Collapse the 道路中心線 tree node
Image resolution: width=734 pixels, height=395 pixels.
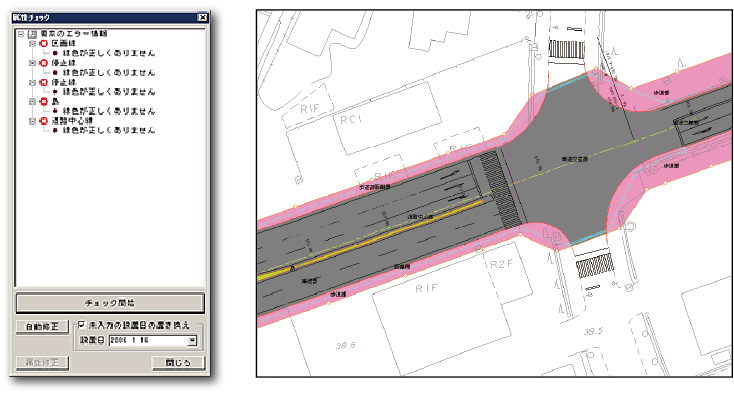32,121
